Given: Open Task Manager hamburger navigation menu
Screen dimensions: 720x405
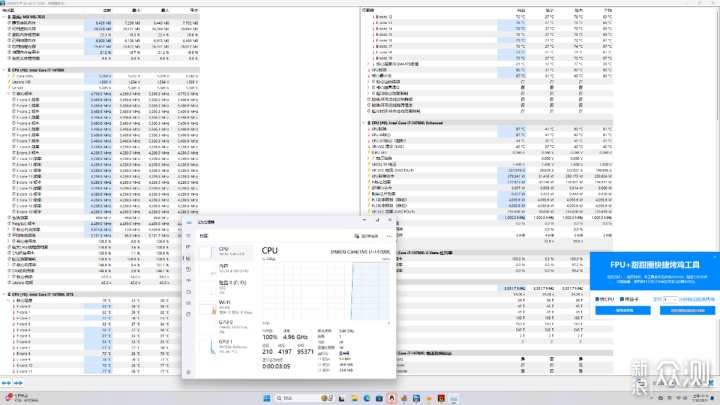Looking at the screenshot, I should (188, 236).
